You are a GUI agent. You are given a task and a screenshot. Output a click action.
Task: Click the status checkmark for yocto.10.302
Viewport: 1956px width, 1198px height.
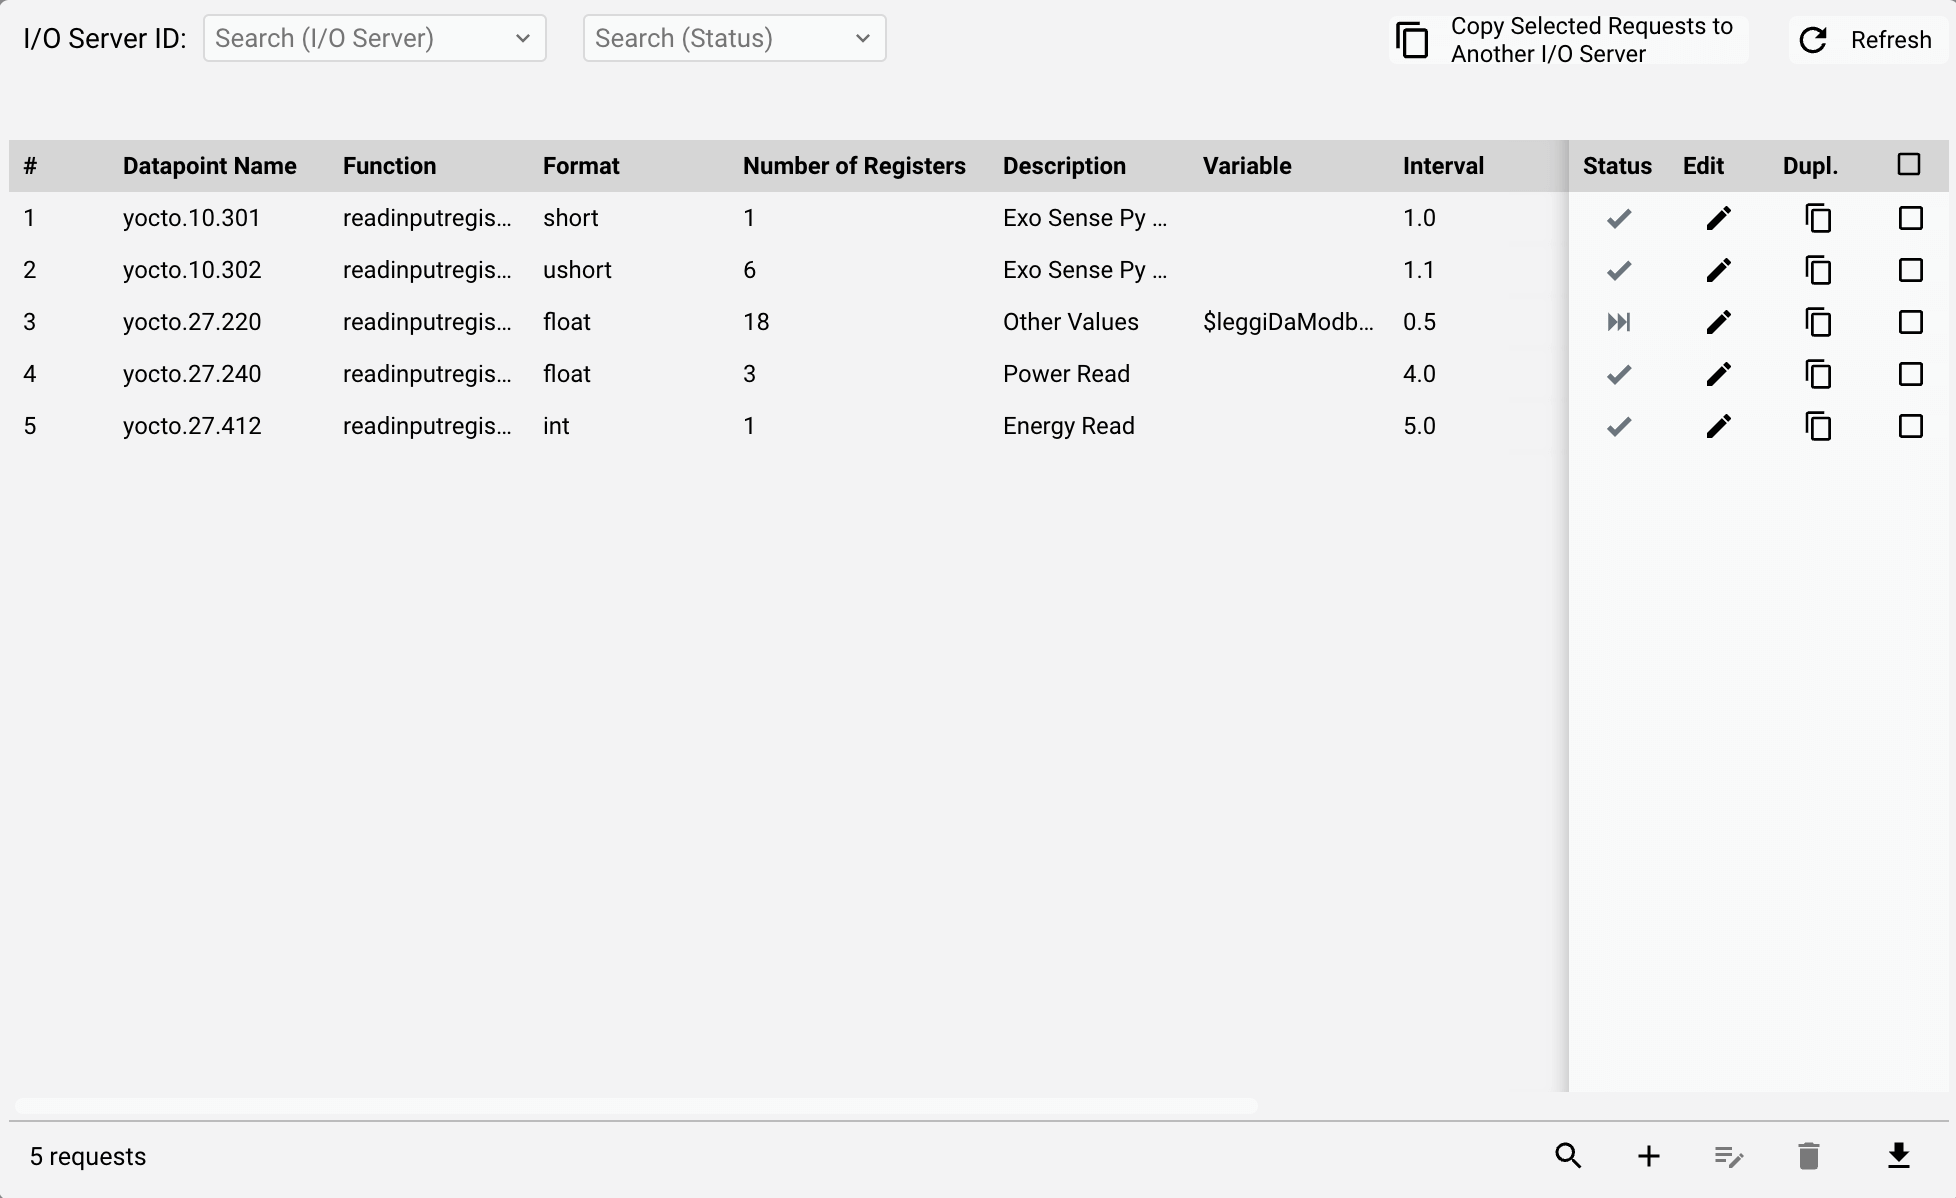tap(1619, 270)
